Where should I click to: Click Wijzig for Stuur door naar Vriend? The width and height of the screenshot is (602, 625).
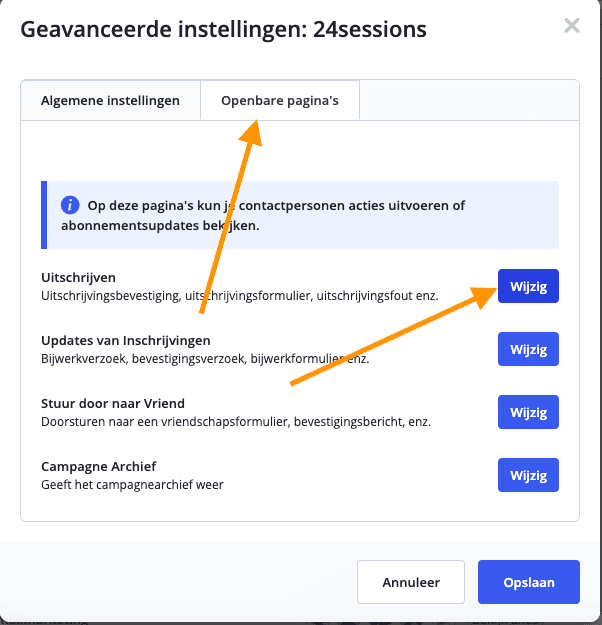(528, 412)
